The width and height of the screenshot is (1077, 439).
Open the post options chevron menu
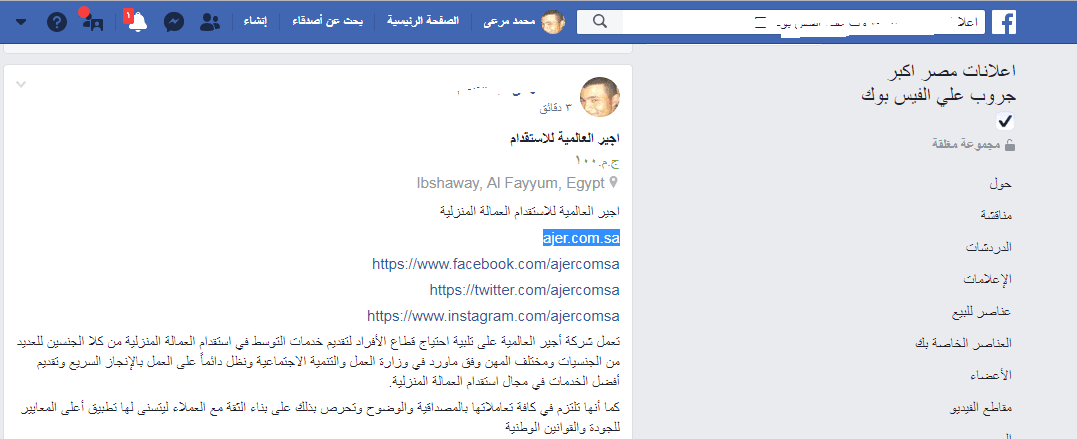click(x=21, y=84)
